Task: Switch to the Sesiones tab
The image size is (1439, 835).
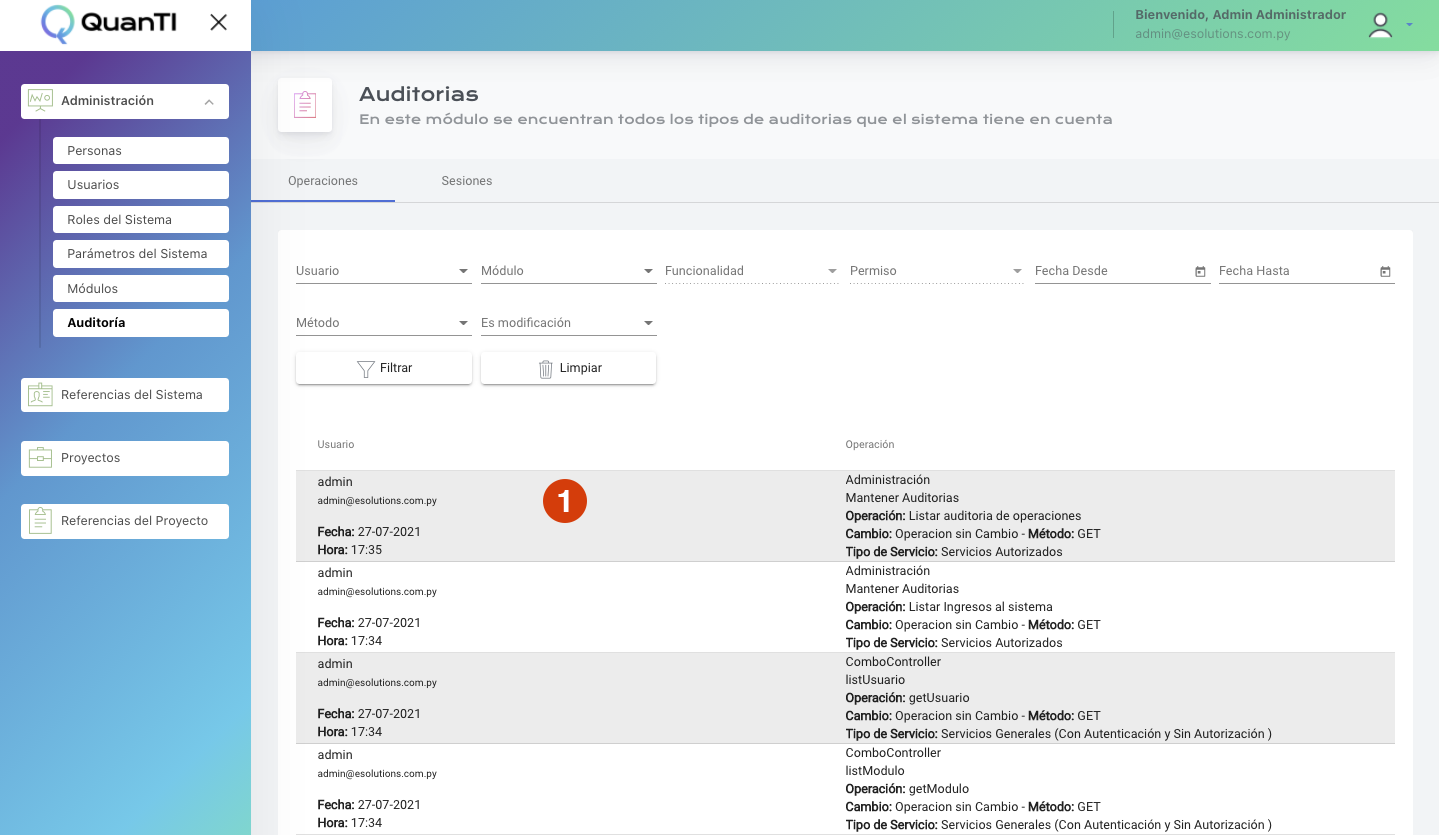Action: click(467, 181)
